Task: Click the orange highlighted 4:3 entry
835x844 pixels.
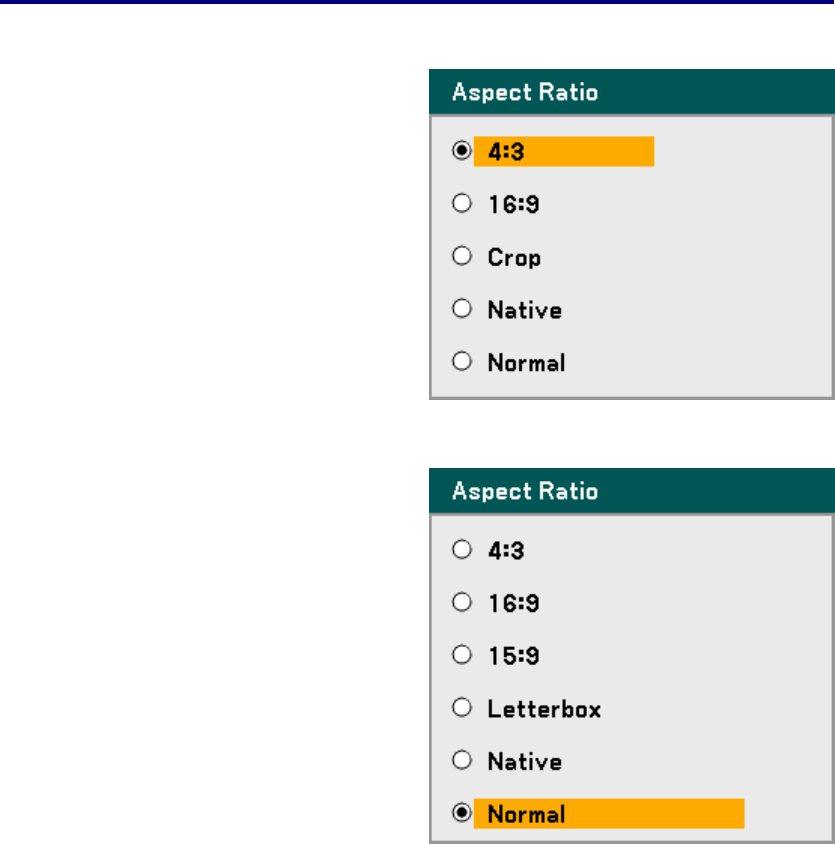Action: (563, 151)
